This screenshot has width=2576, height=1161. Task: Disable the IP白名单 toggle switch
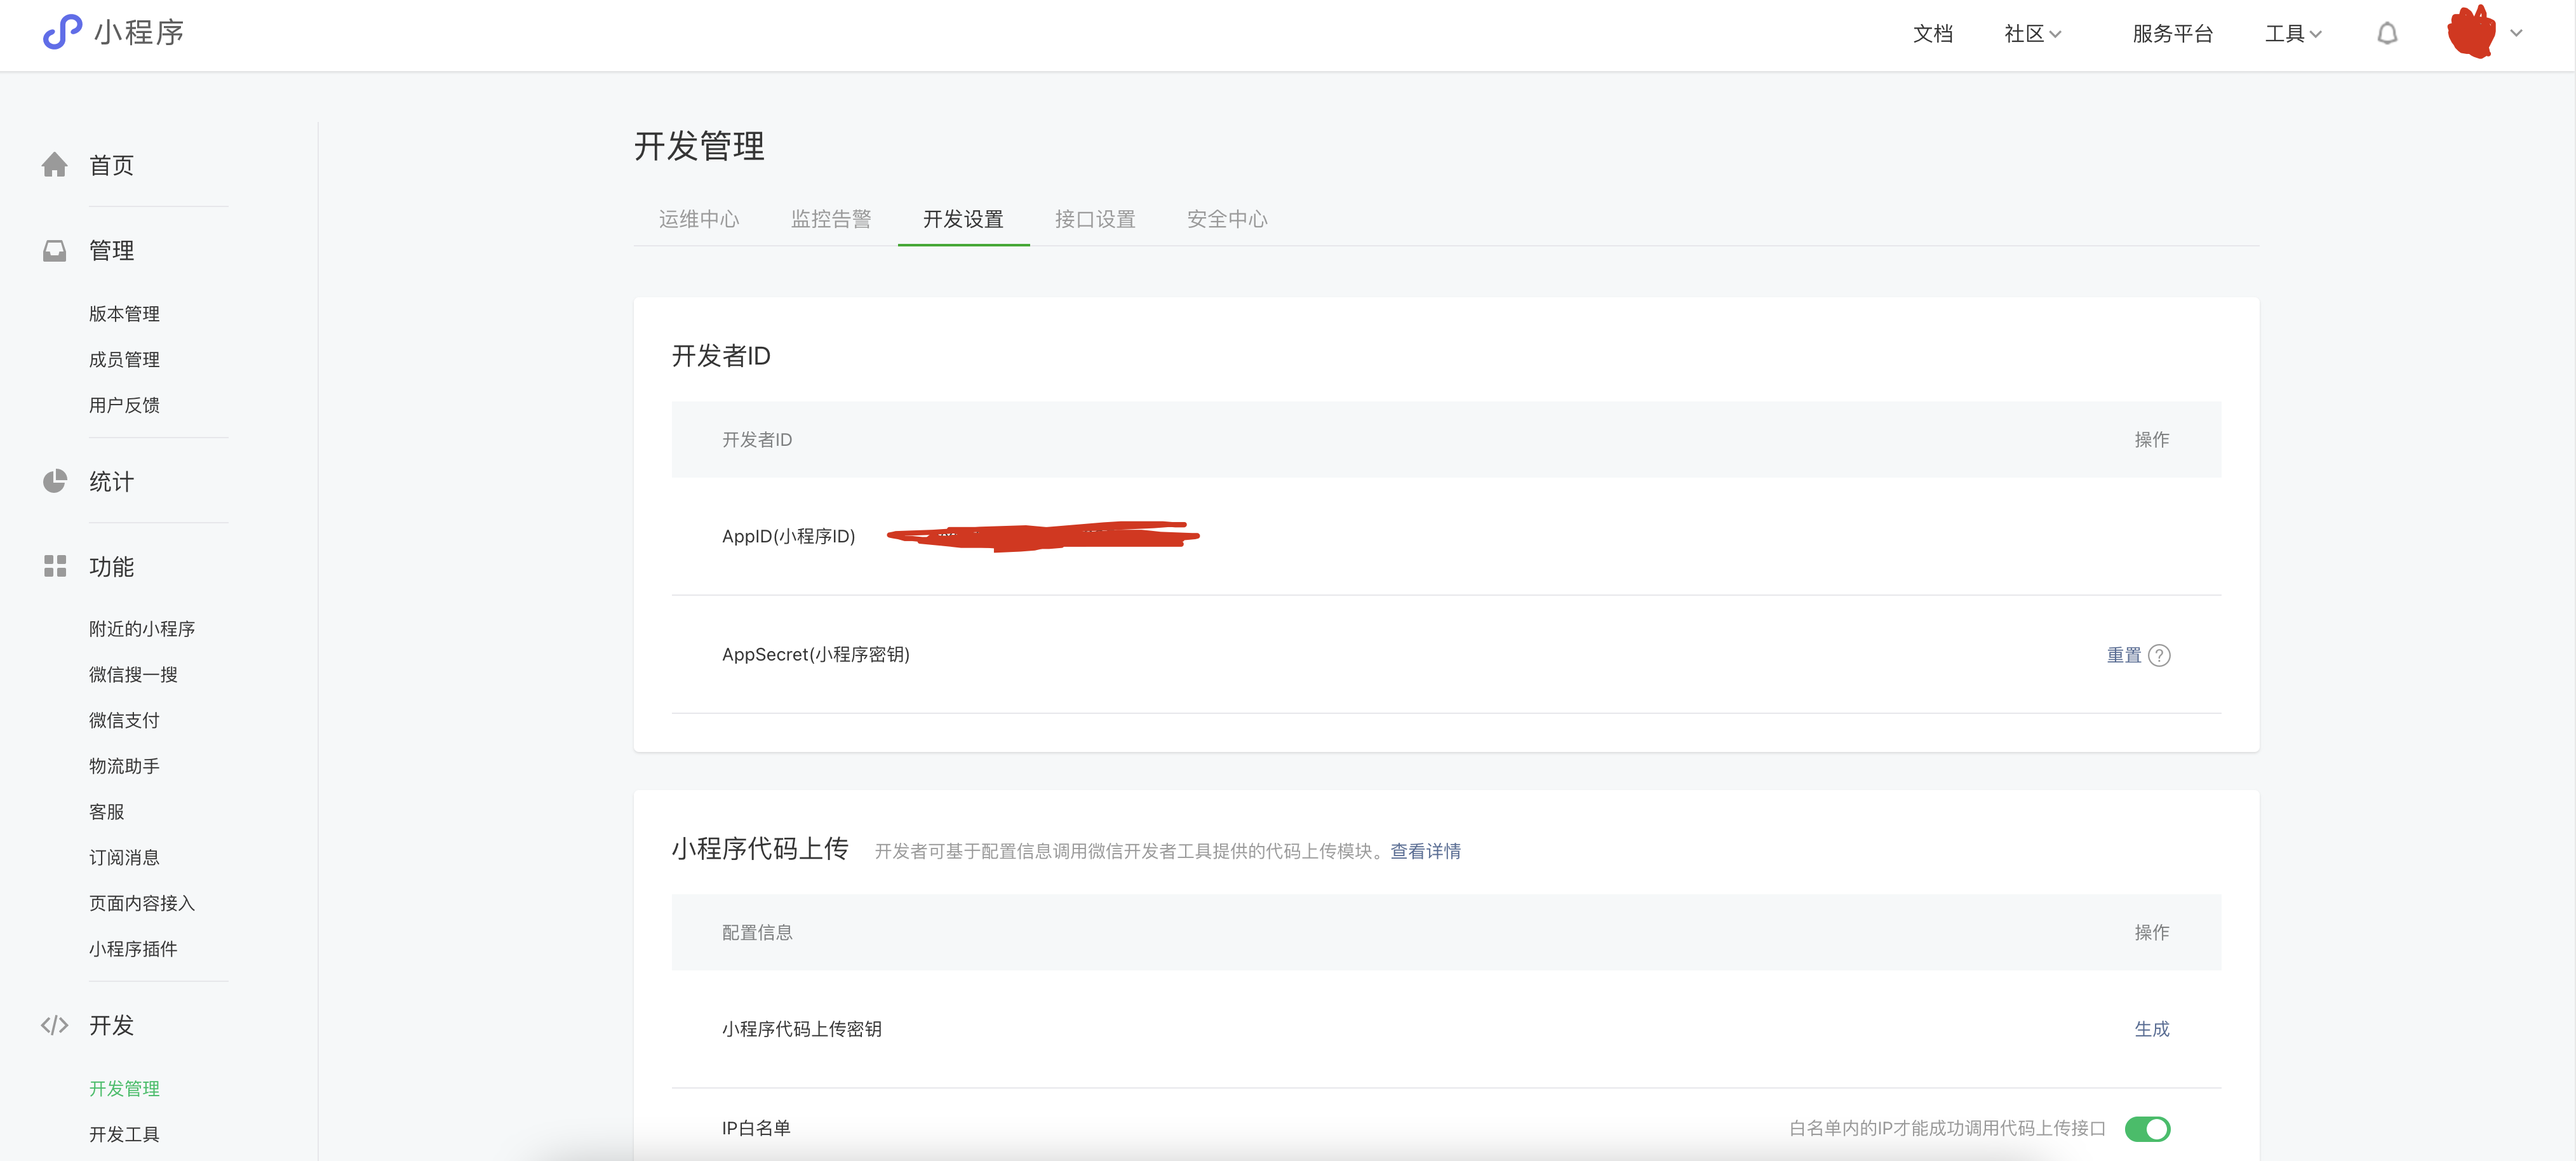pyautogui.click(x=2147, y=1129)
